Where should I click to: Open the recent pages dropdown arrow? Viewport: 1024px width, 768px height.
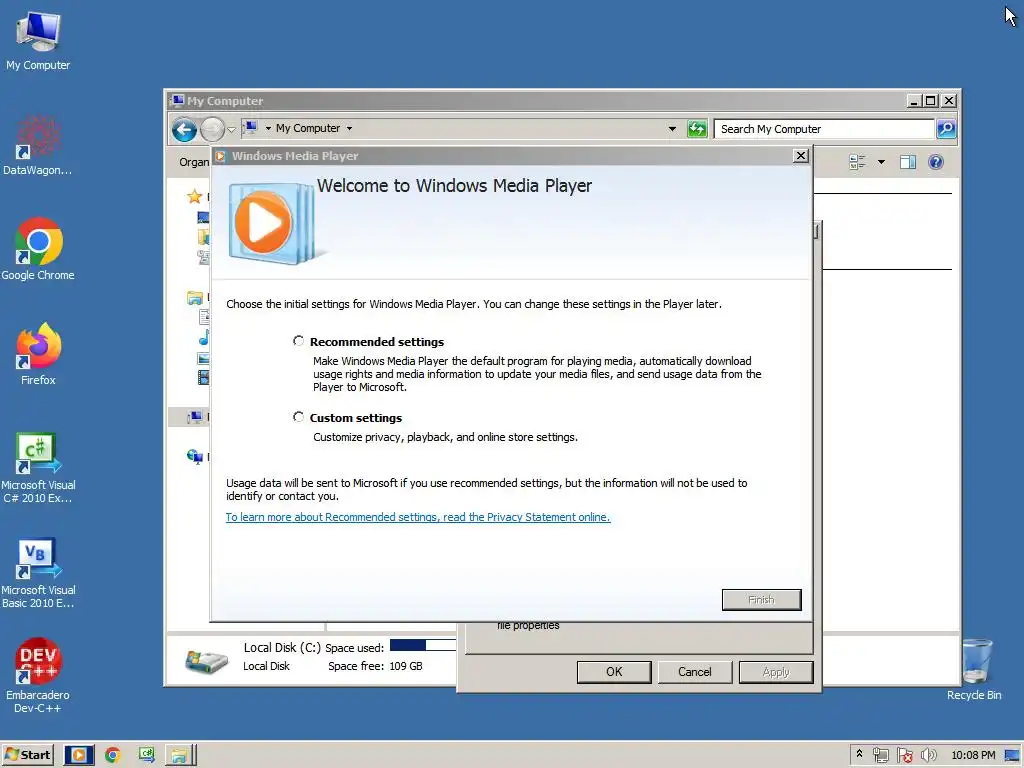click(231, 129)
